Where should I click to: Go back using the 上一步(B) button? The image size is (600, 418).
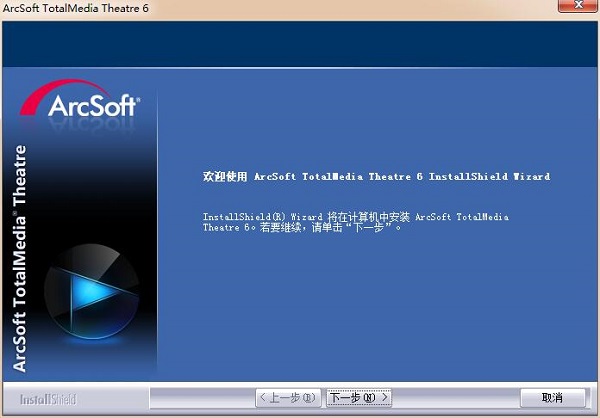coord(288,398)
